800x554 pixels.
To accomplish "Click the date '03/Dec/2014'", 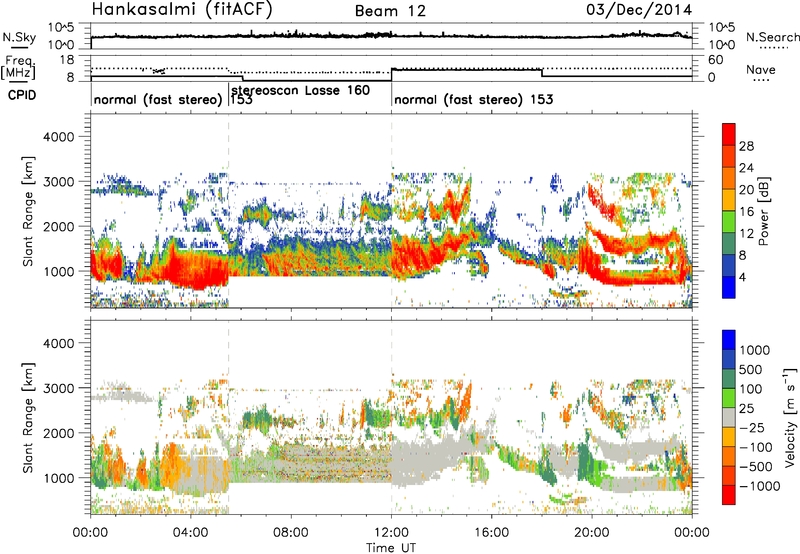I will click(x=639, y=9).
